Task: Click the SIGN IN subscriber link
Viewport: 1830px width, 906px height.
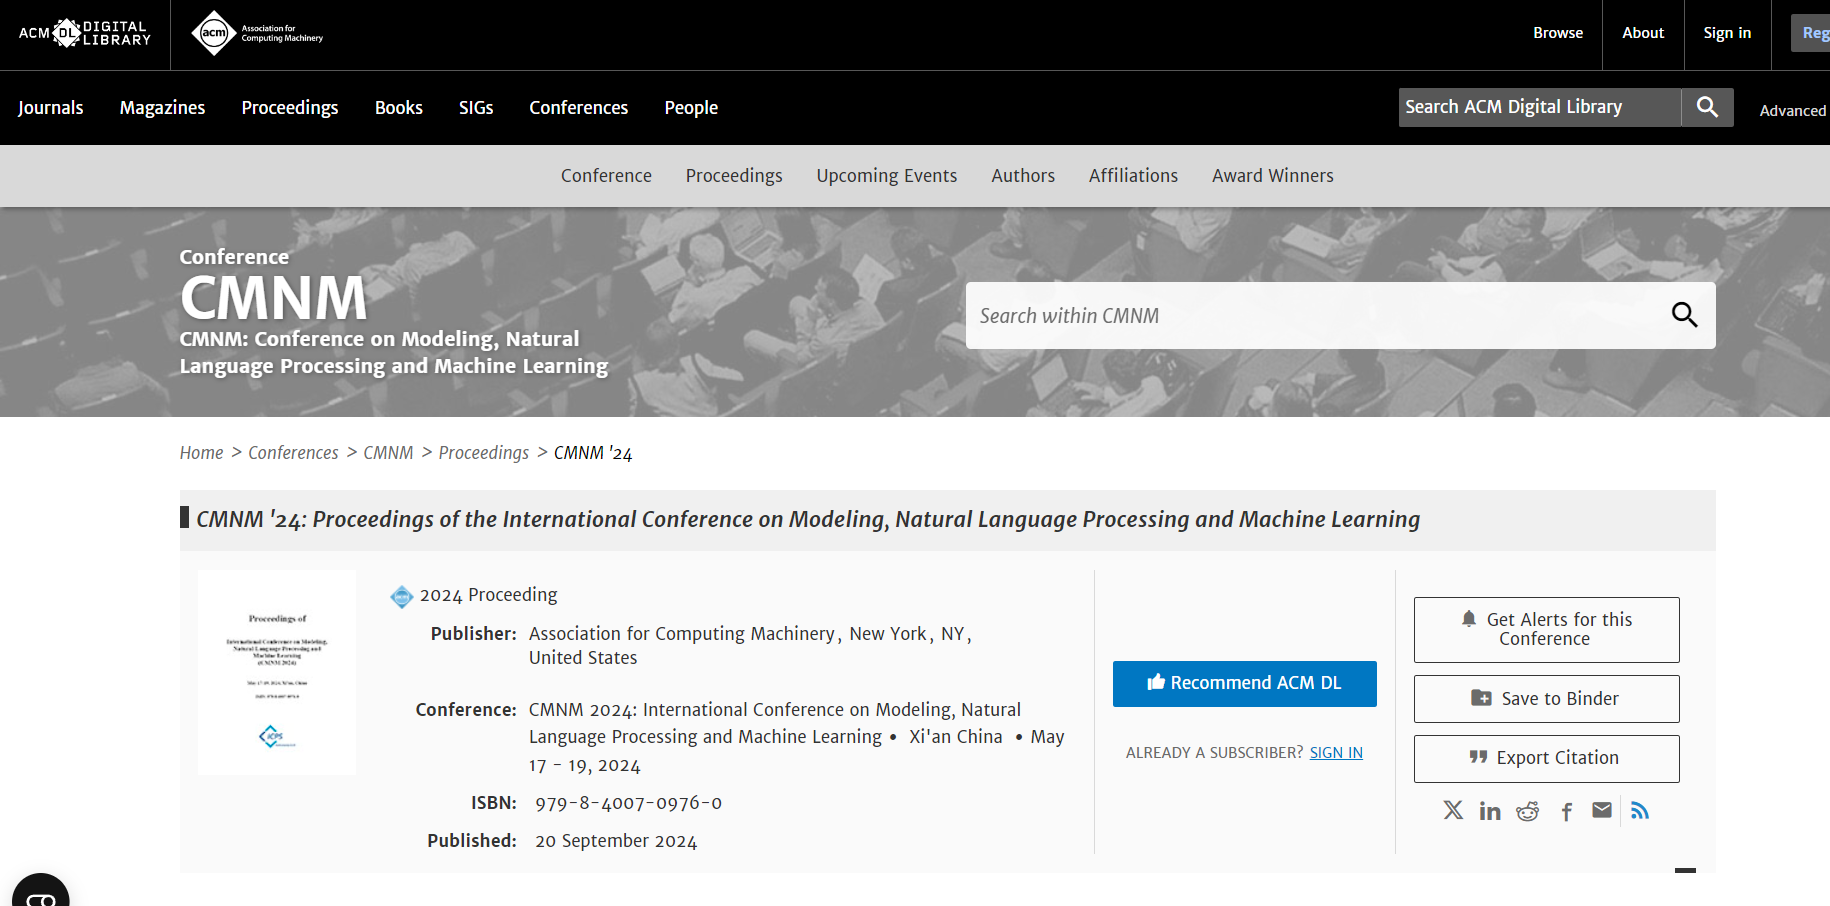Action: [1336, 753]
